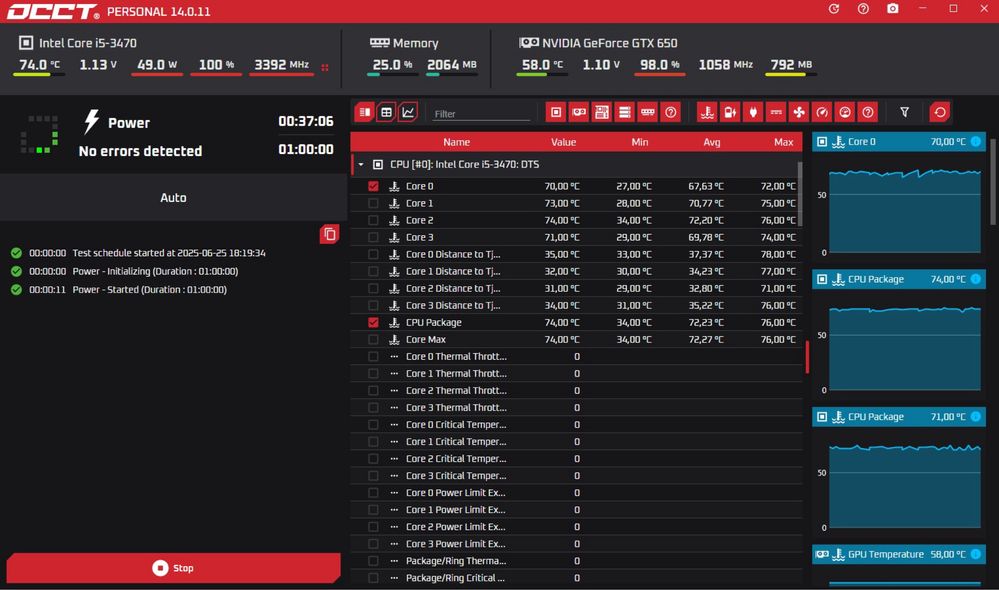Toggle the CPU sensor source filter

[556, 113]
